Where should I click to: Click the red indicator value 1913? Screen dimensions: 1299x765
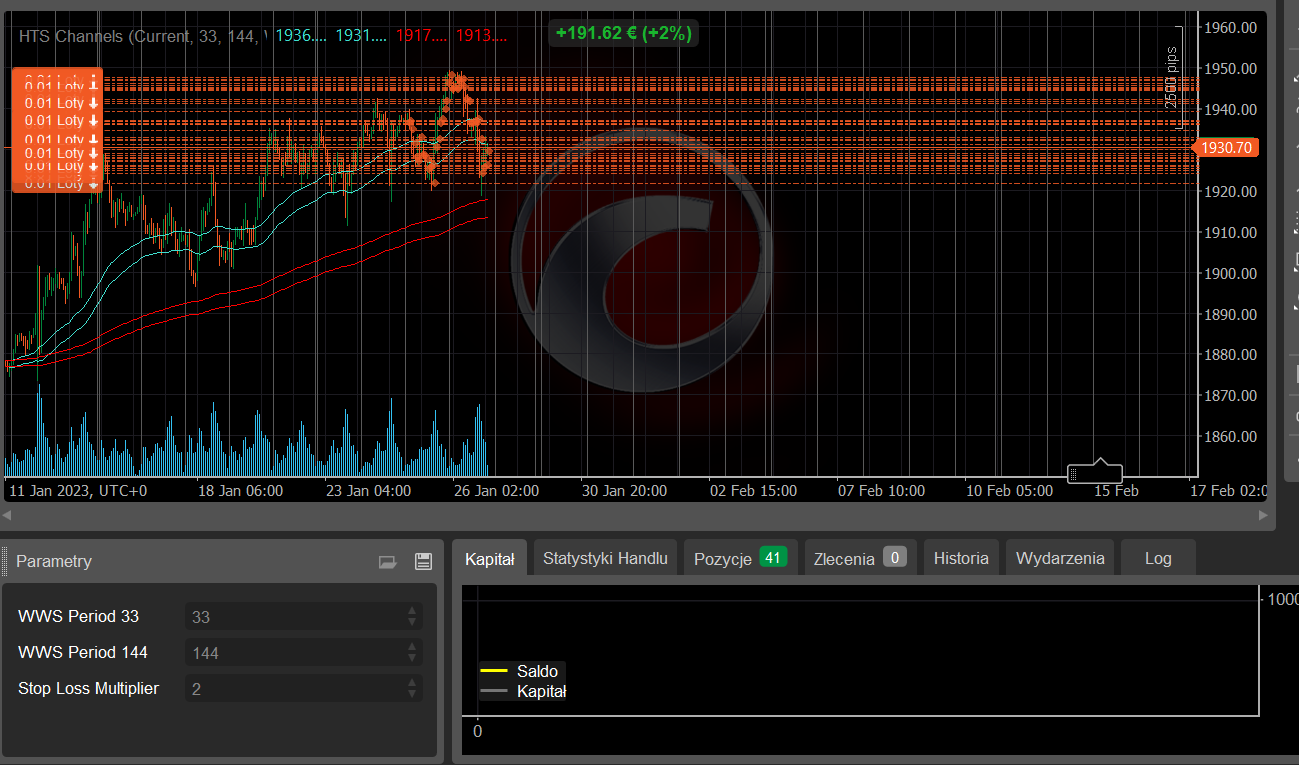point(481,36)
